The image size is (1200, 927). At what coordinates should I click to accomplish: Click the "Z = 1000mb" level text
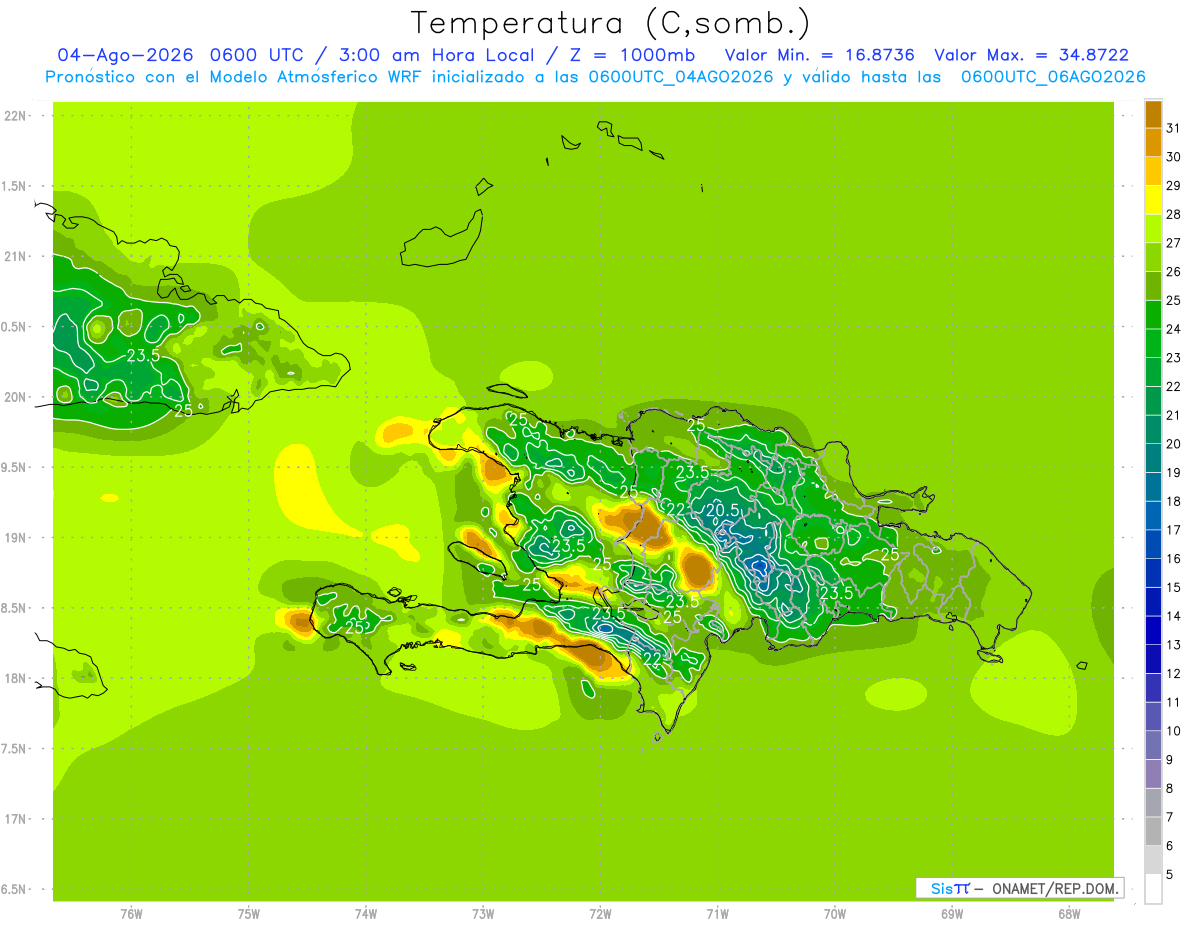pyautogui.click(x=631, y=55)
